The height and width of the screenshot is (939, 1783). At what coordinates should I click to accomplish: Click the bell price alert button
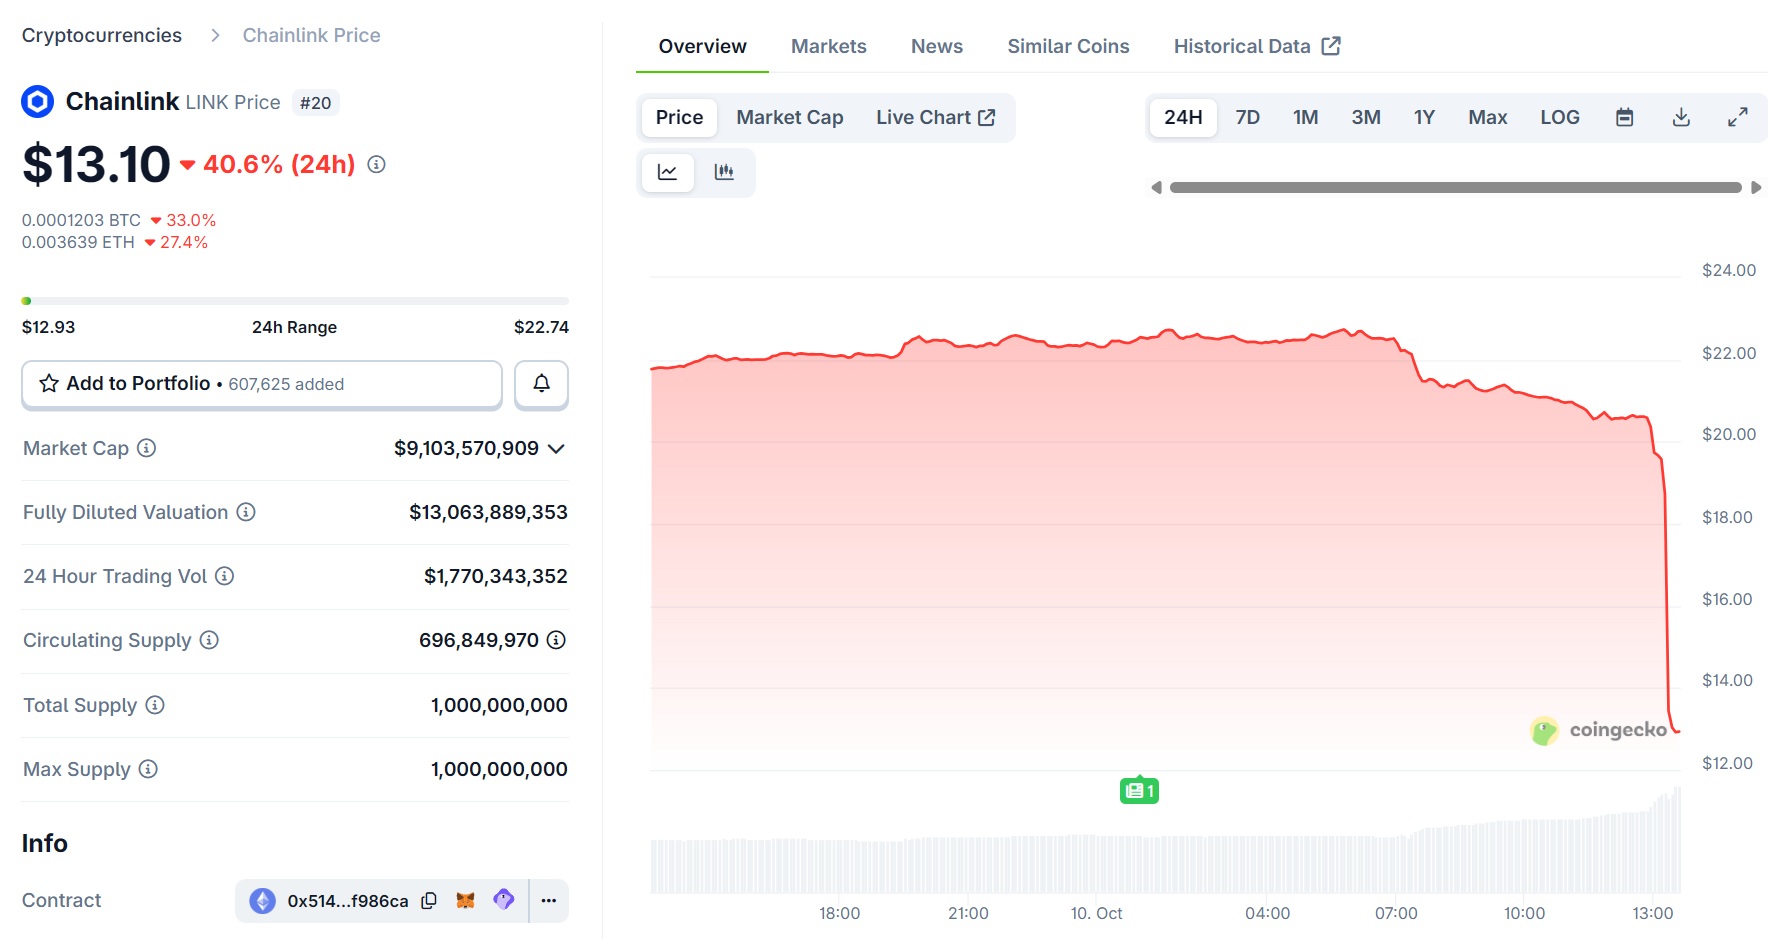pos(541,384)
